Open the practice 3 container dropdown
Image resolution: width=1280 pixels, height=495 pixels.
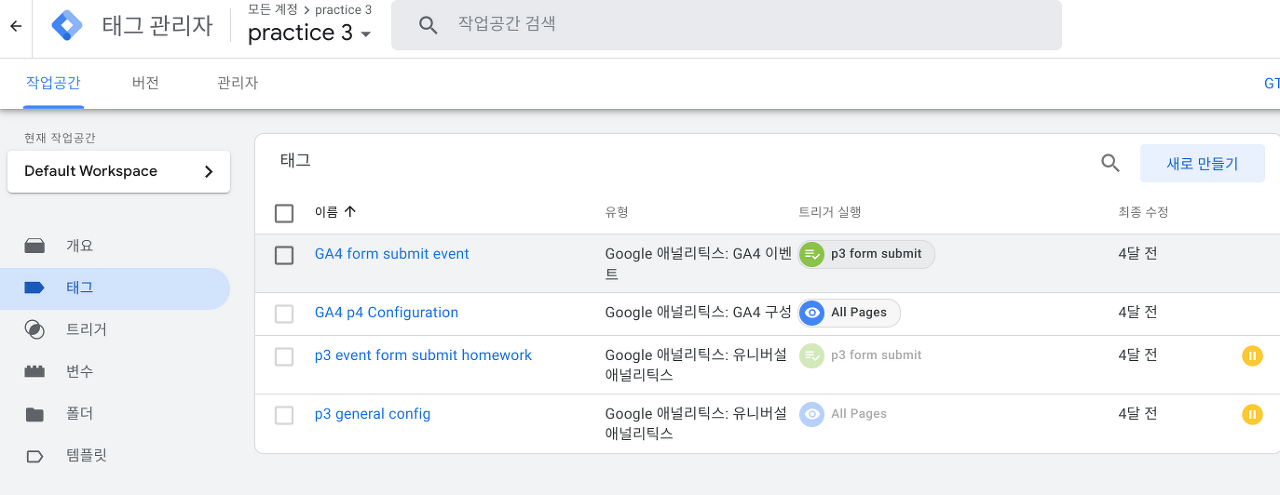coord(310,33)
